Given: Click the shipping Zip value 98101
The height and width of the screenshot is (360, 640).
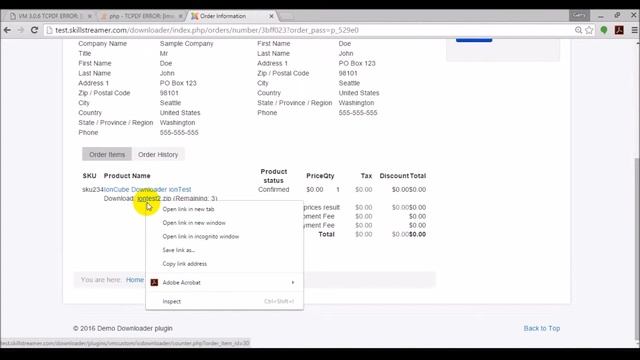Looking at the screenshot, I should click(x=348, y=73).
